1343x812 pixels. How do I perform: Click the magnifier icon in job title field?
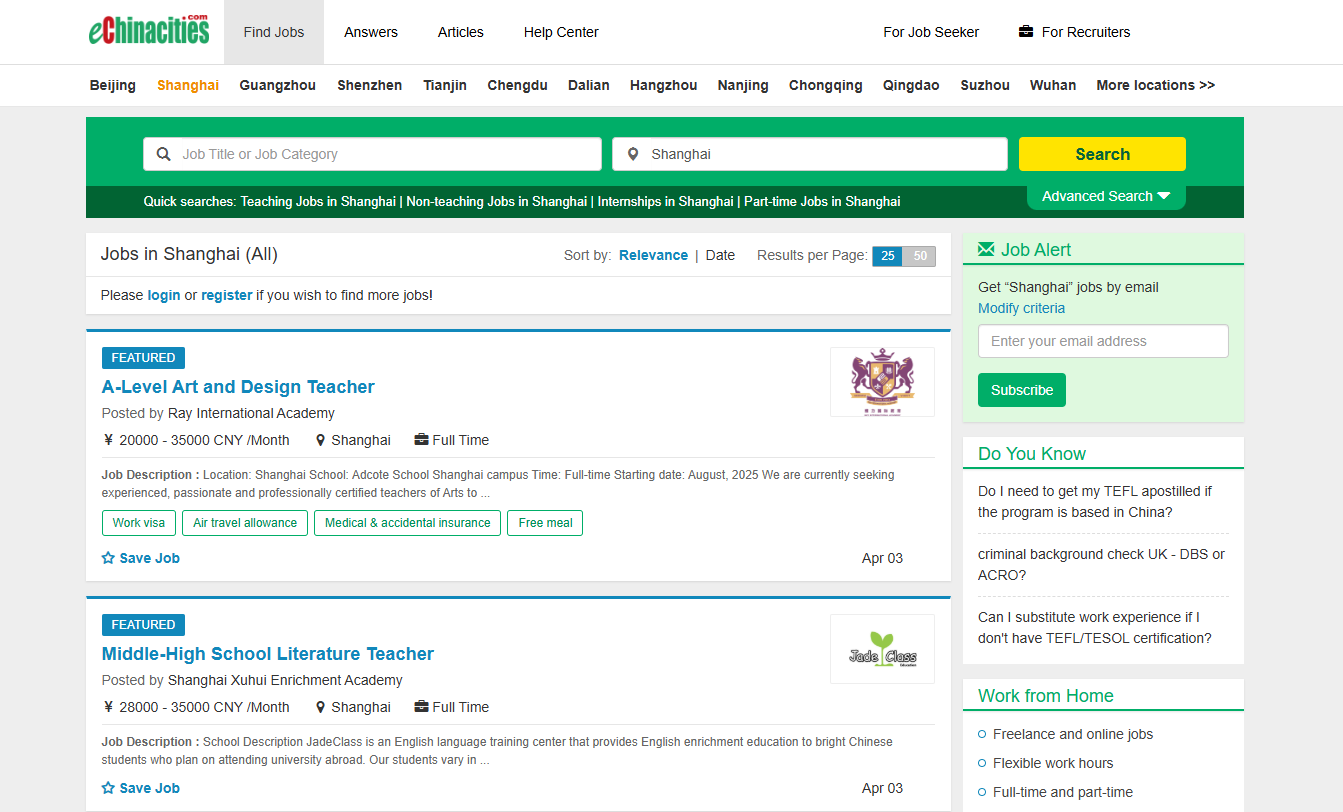164,154
